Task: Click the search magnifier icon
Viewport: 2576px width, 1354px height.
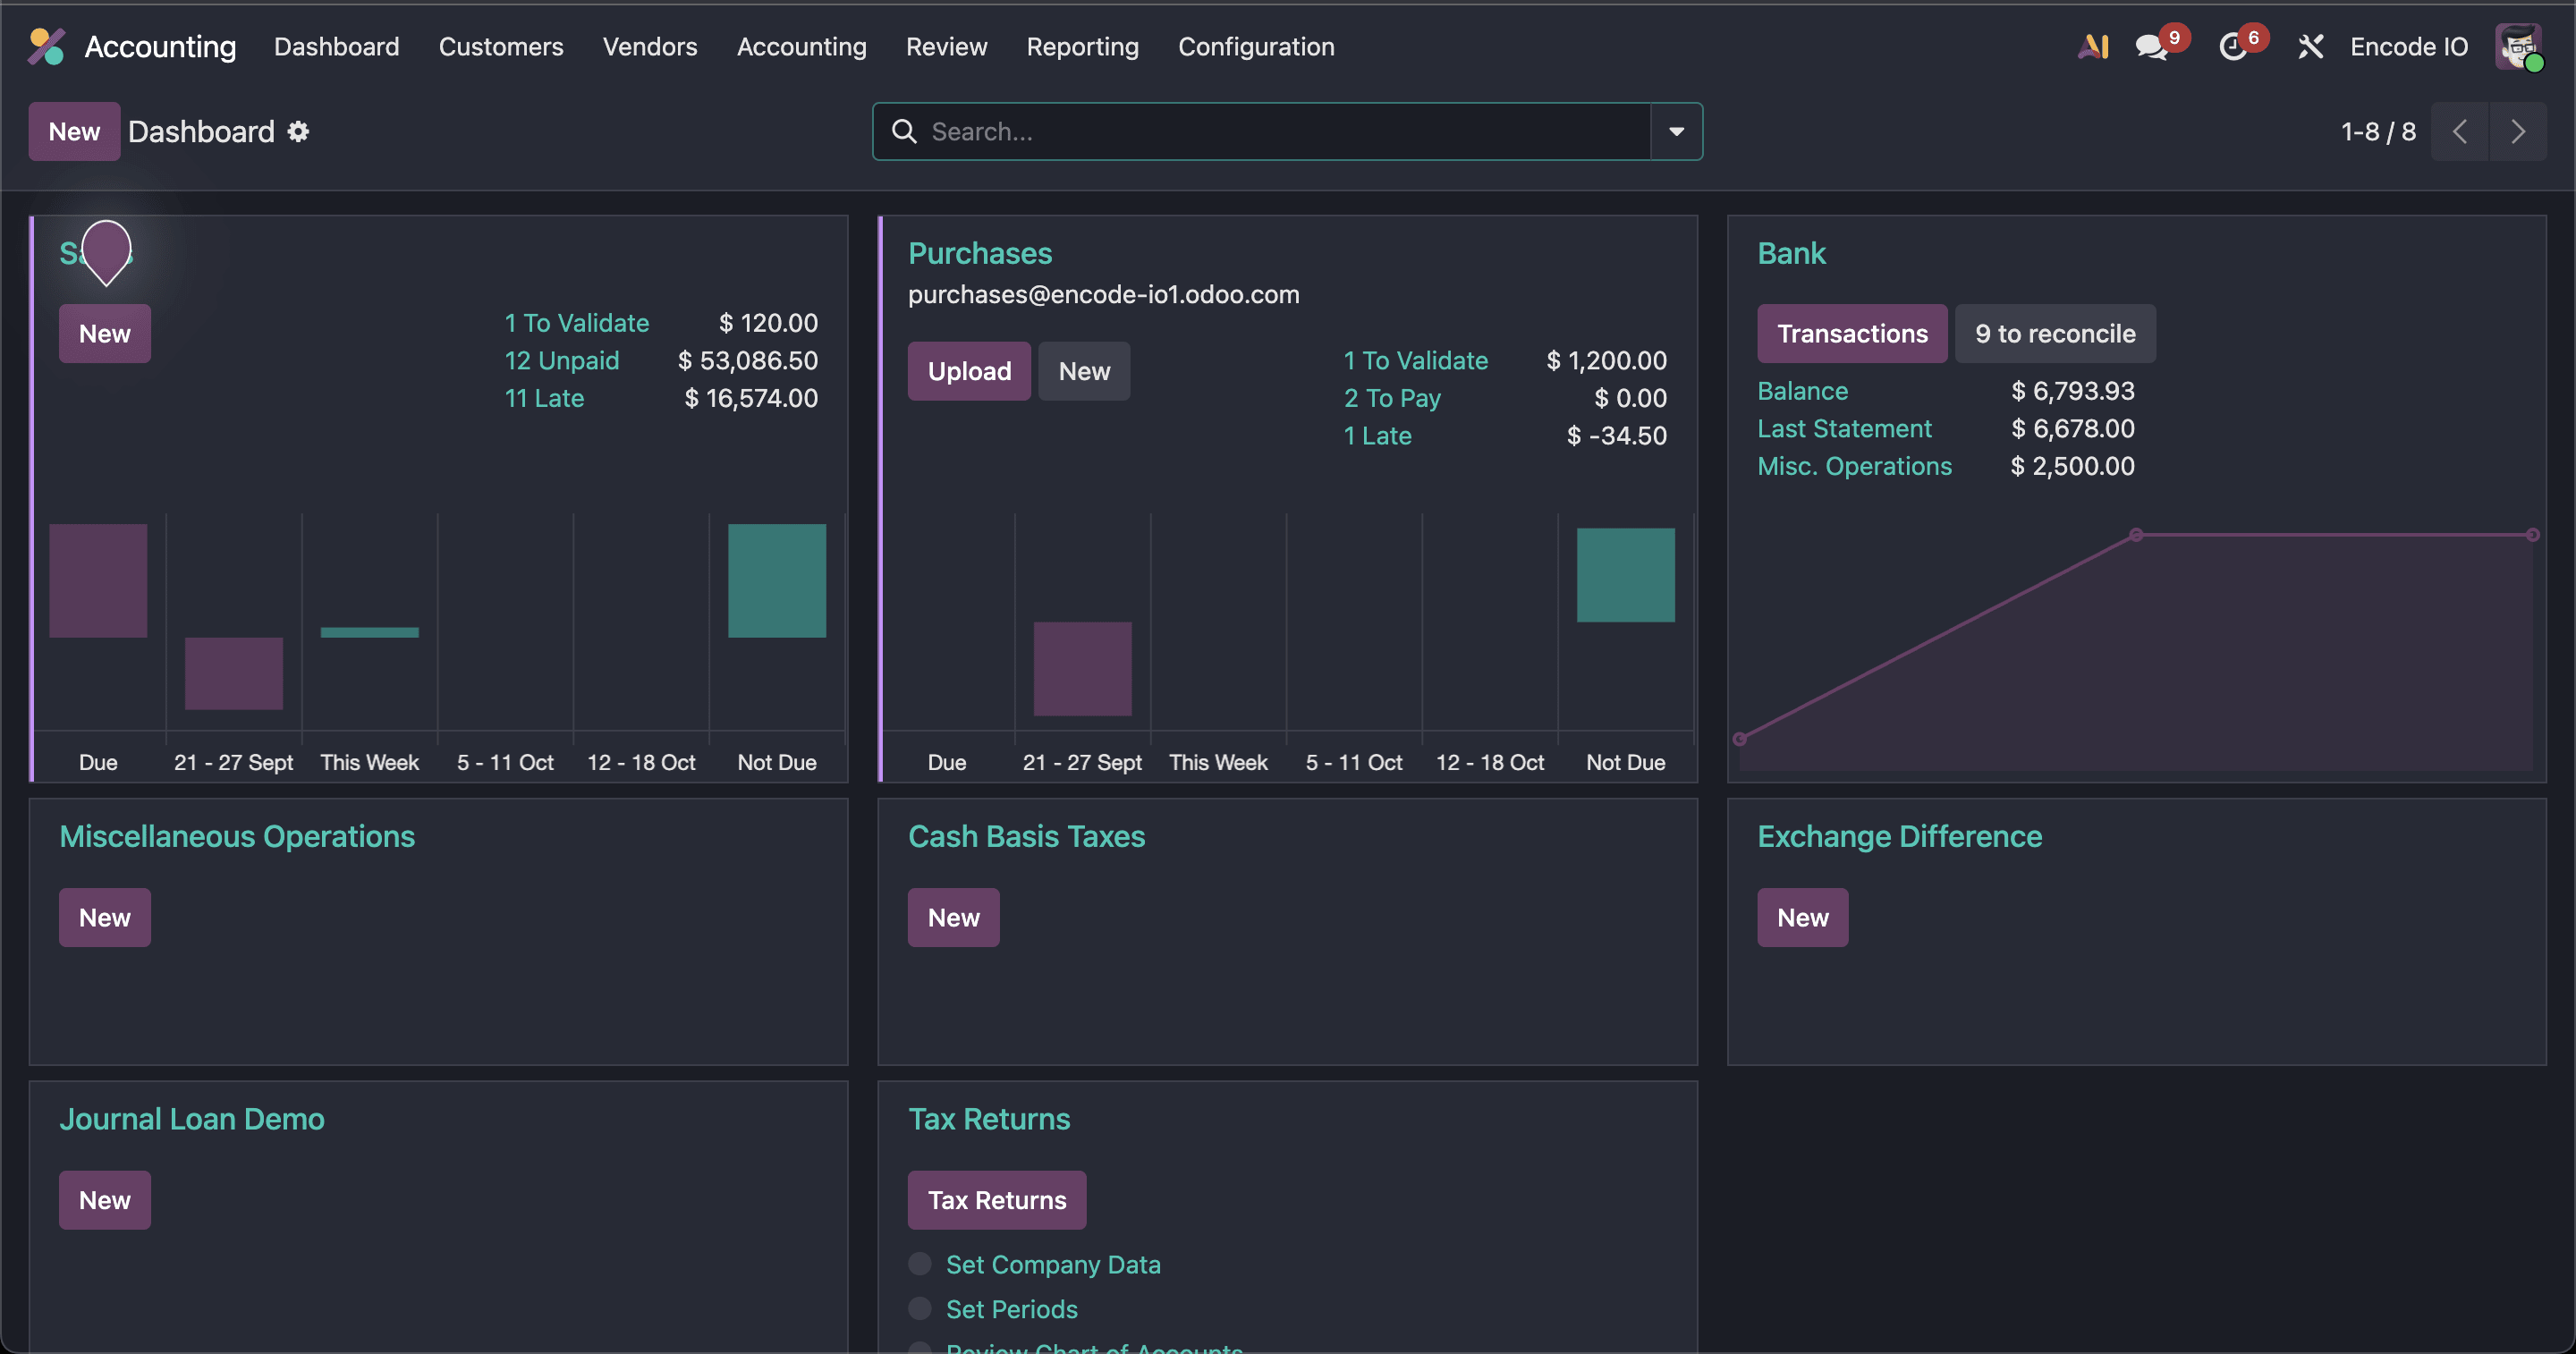Action: [904, 131]
